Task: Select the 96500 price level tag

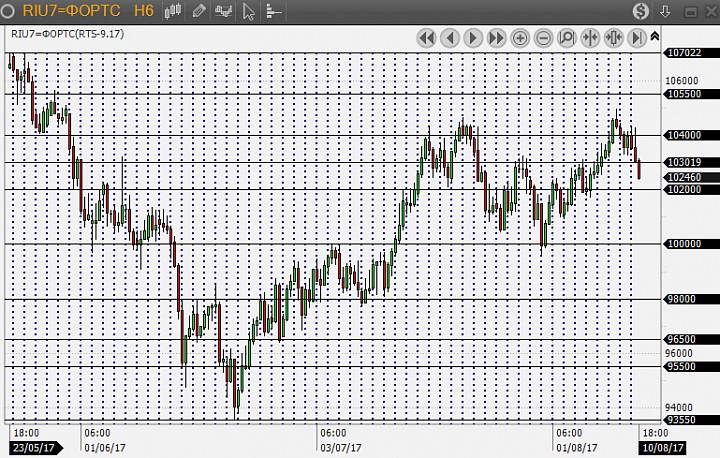Action: (x=691, y=339)
